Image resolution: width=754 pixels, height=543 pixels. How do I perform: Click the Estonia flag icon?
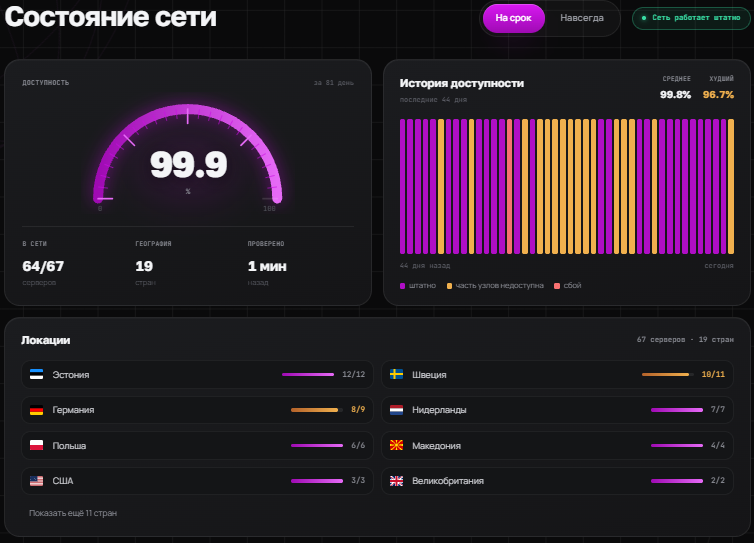coord(37,374)
